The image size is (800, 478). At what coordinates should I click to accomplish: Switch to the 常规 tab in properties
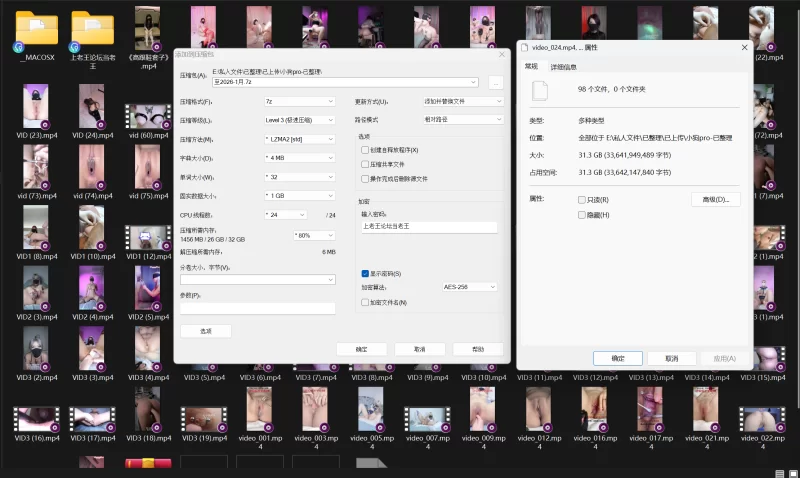[x=531, y=66]
